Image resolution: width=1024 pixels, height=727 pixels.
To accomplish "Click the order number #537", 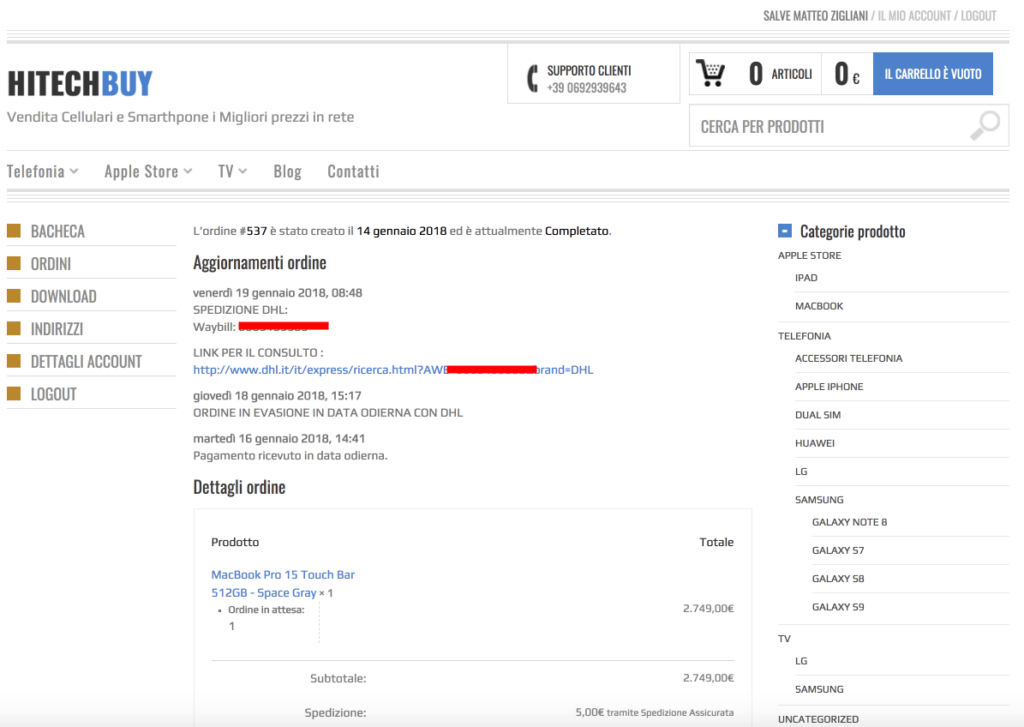I will coord(253,231).
